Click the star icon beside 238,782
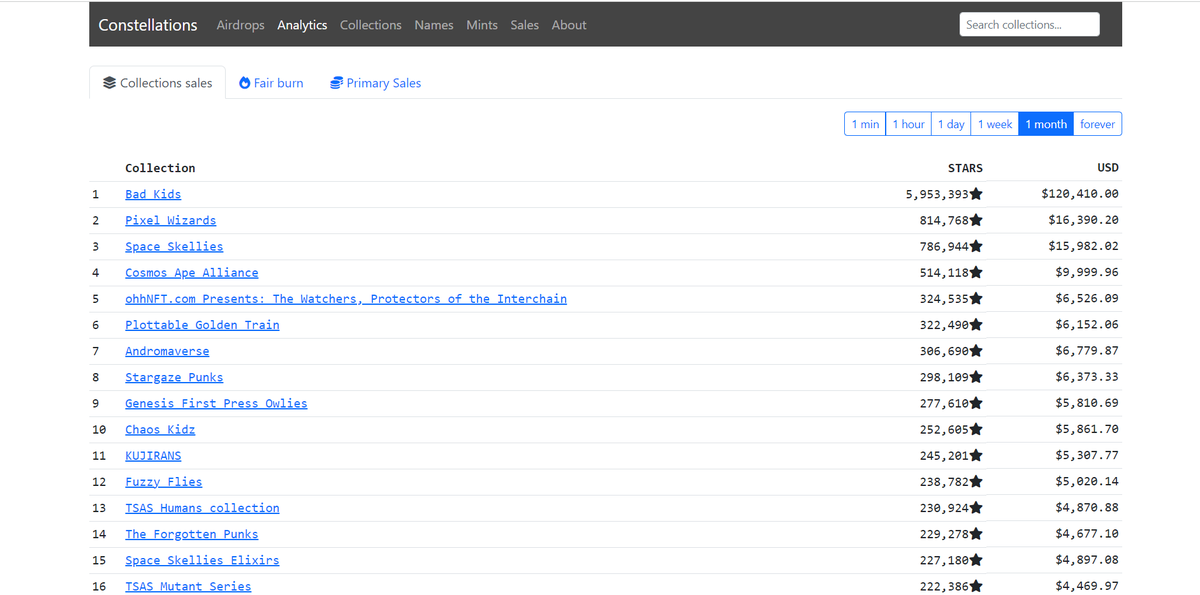The image size is (1200, 595). click(x=976, y=481)
